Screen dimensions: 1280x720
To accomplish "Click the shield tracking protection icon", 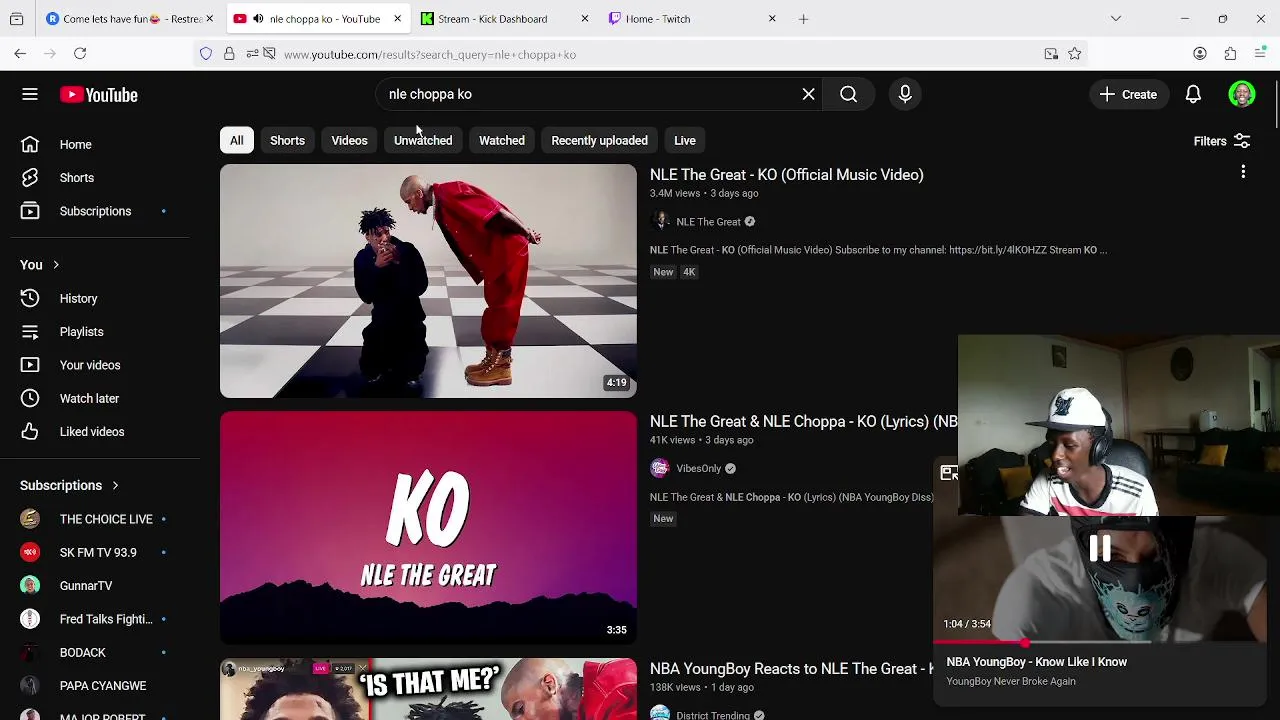I will pos(206,54).
